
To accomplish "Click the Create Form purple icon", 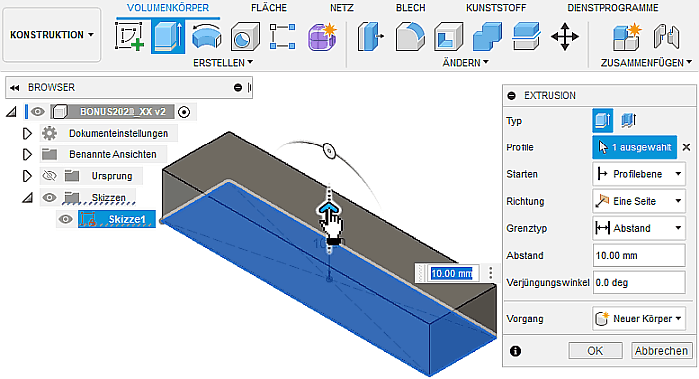I will tap(322, 37).
